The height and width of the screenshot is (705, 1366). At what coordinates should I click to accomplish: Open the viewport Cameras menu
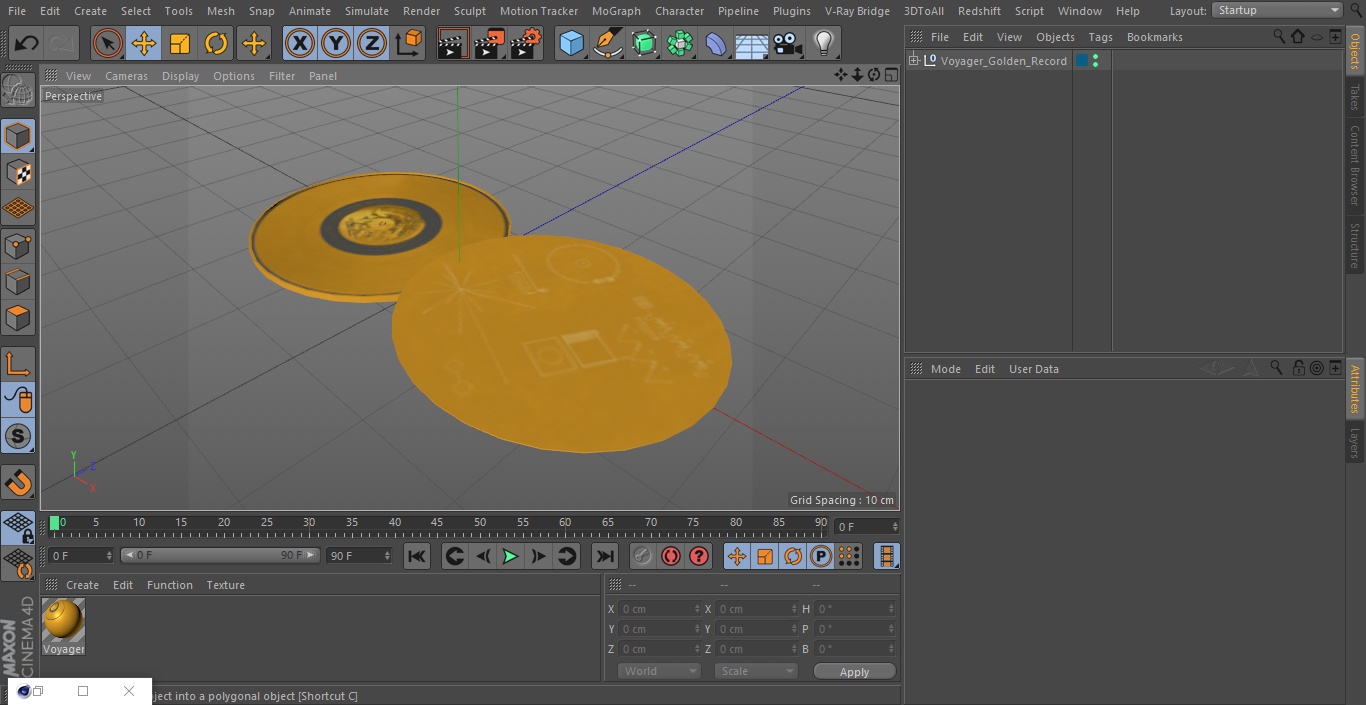coord(126,76)
